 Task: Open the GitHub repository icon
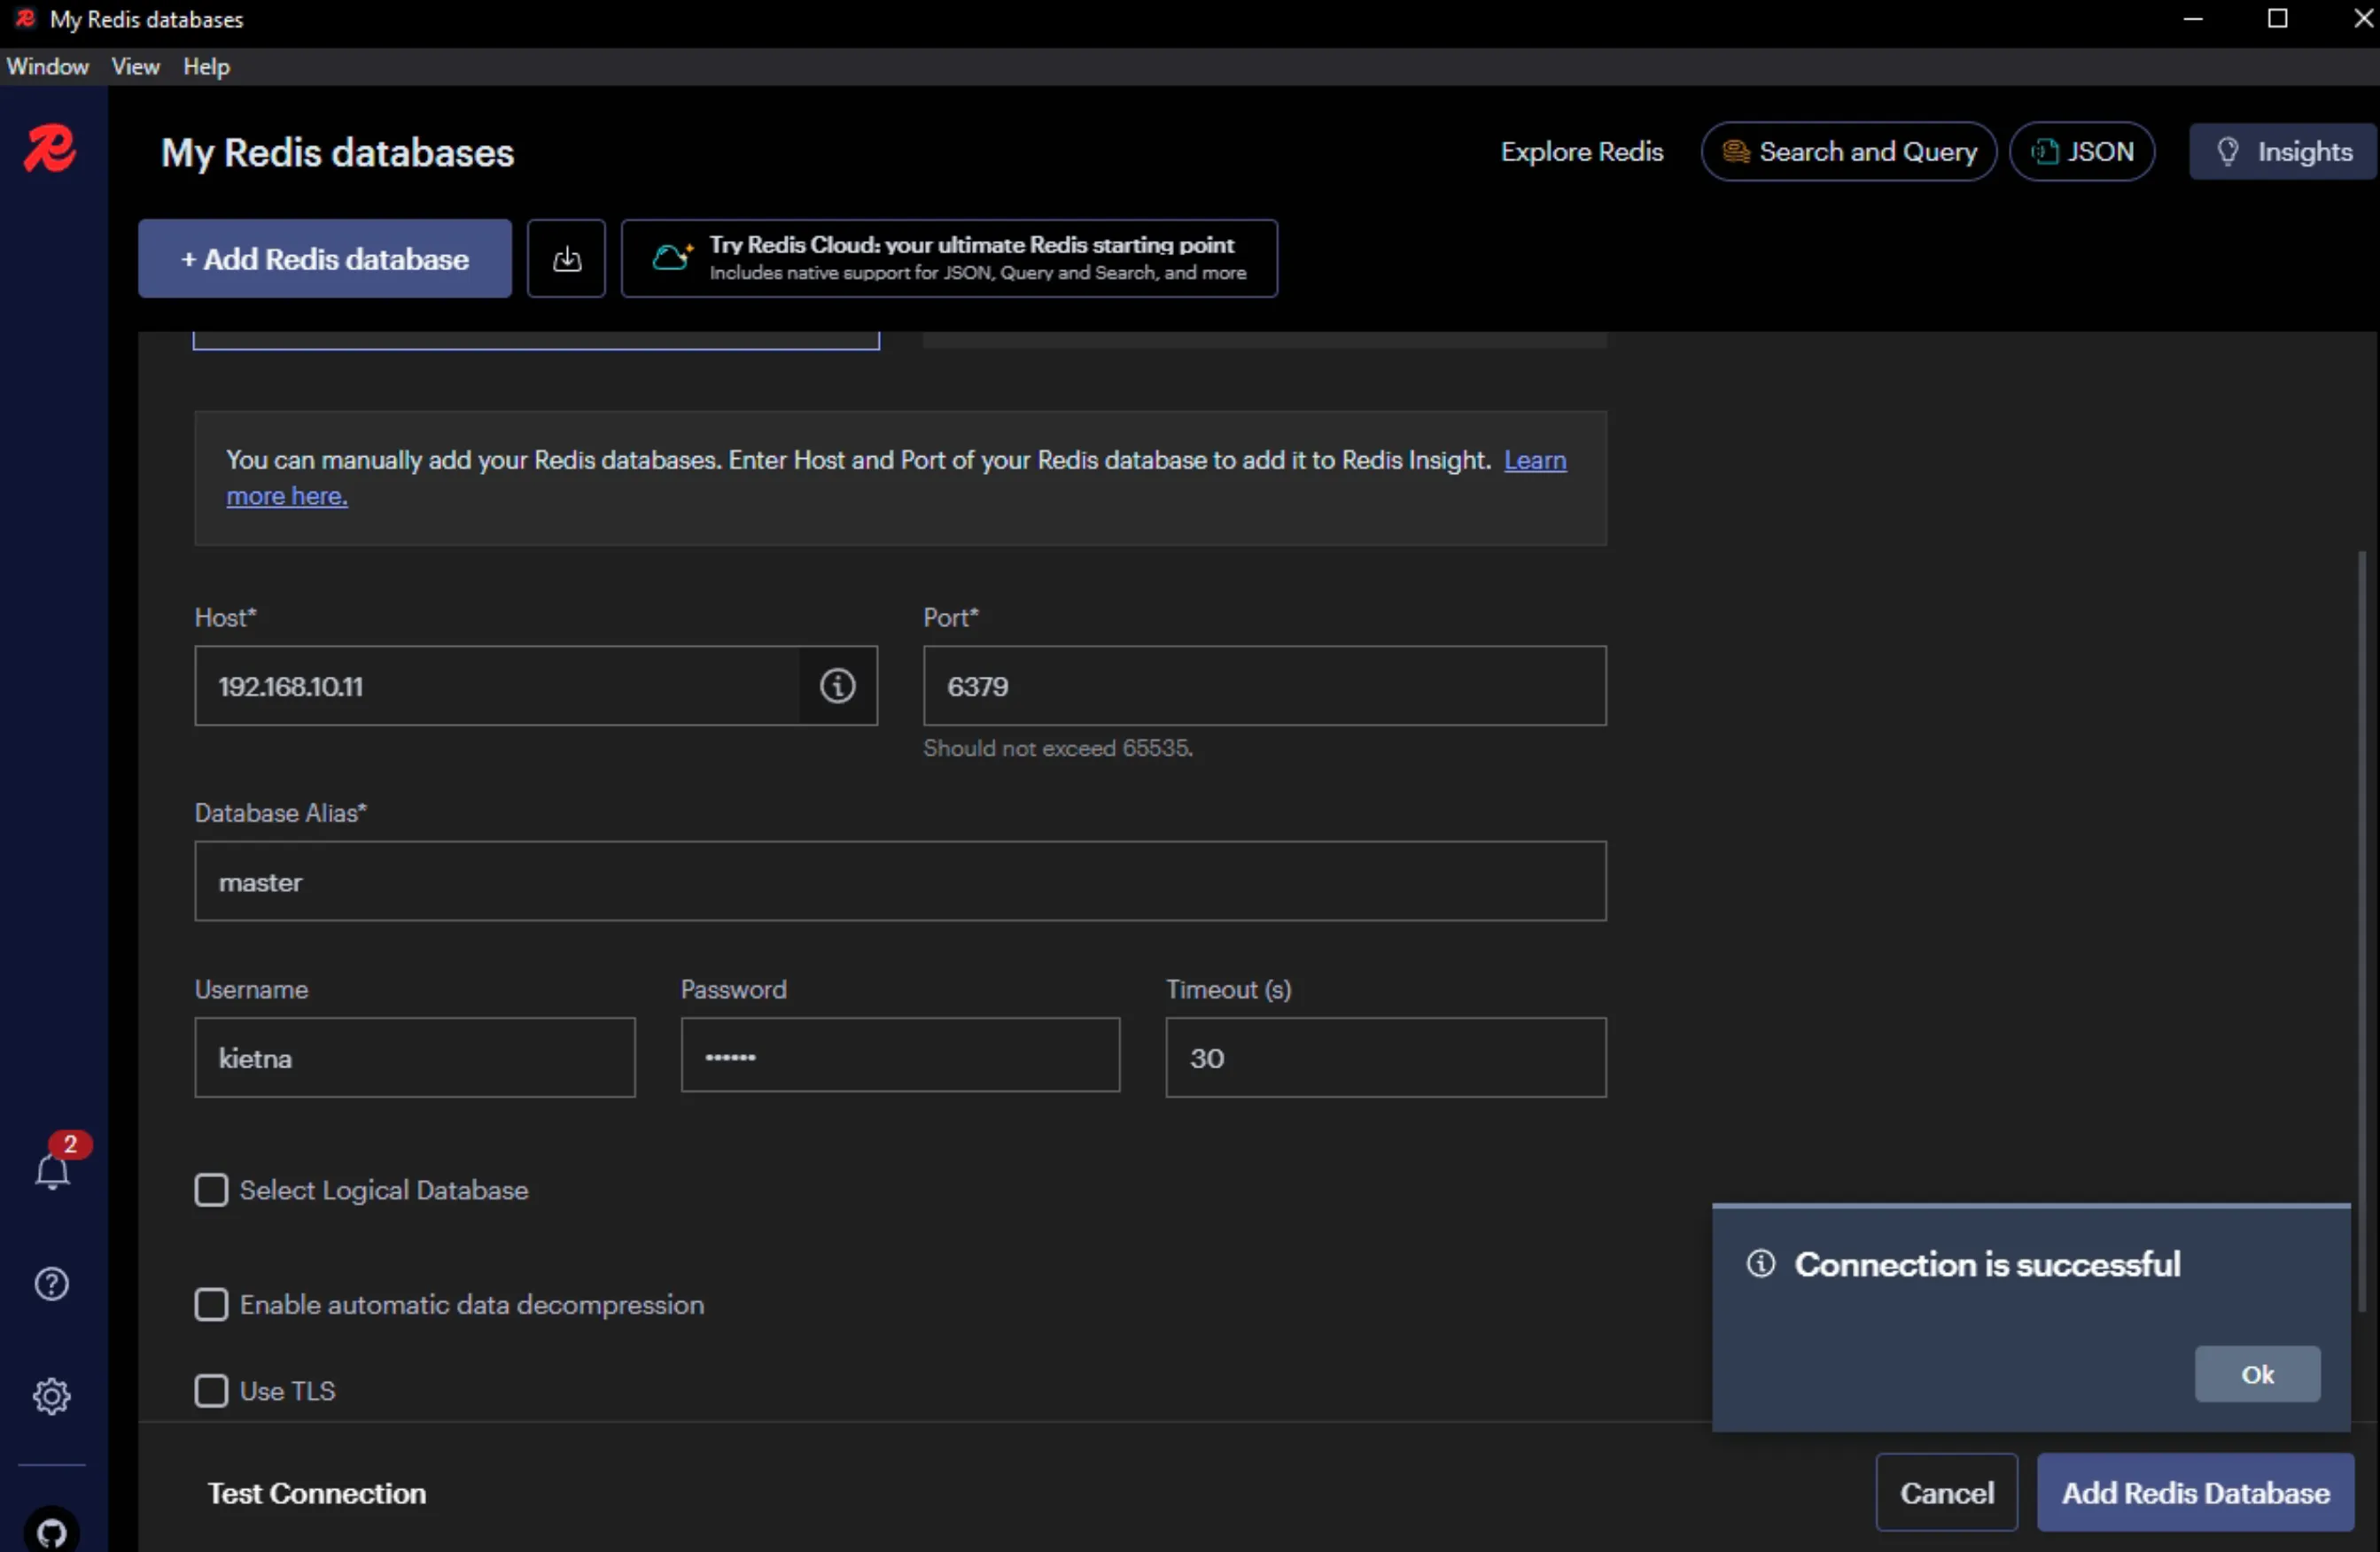pyautogui.click(x=52, y=1530)
